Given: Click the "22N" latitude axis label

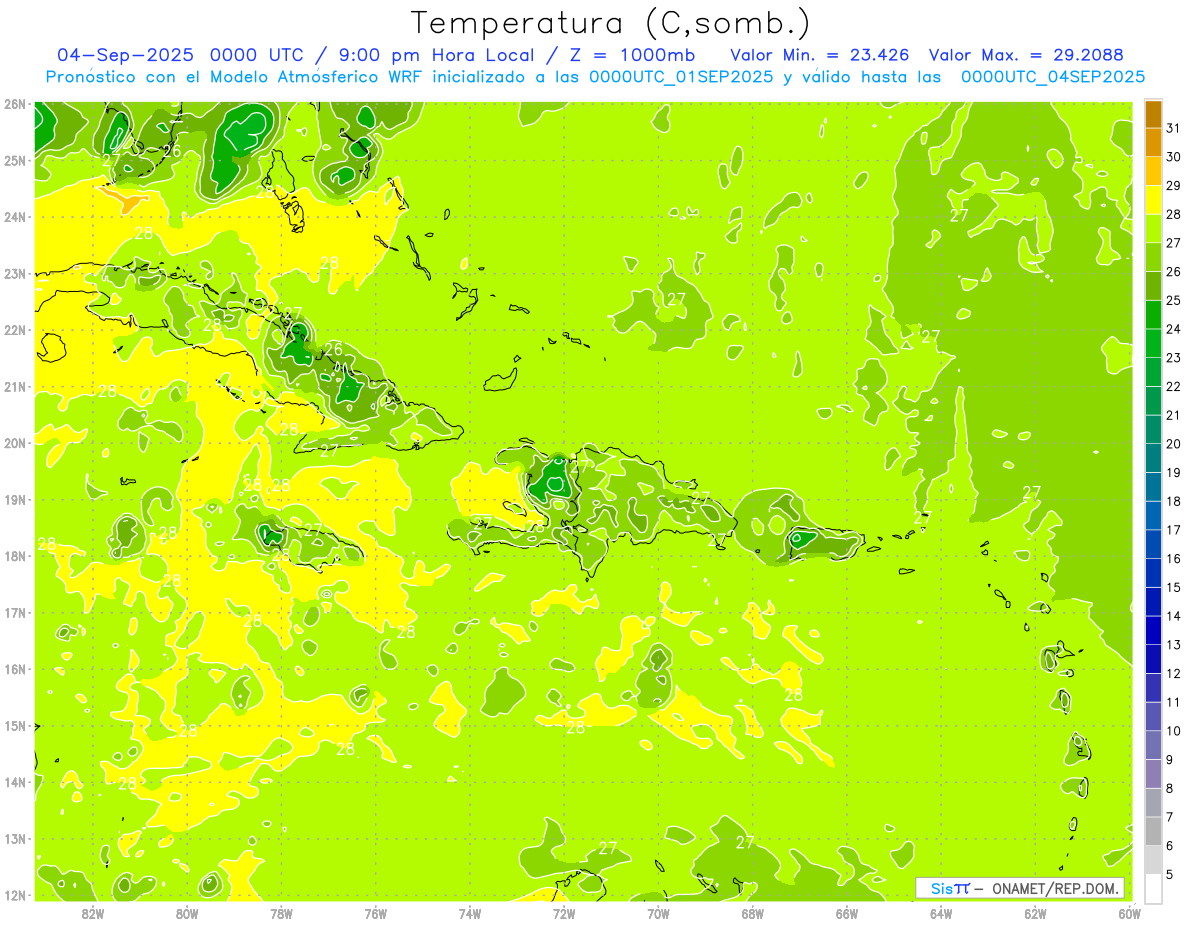Looking at the screenshot, I should tap(14, 330).
